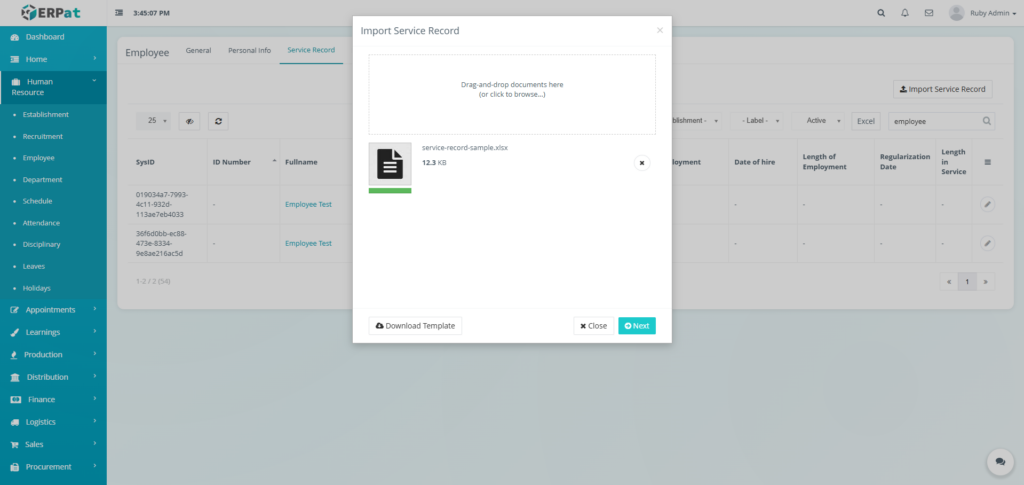Open Department under Human Resource

[x=42, y=180]
